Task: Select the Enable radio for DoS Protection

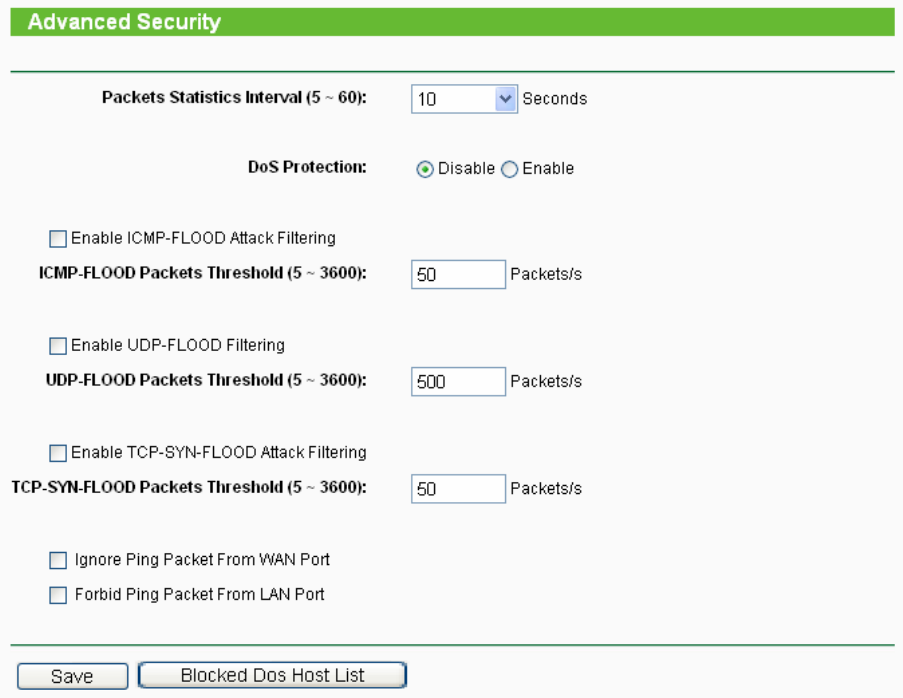Action: click(x=510, y=169)
